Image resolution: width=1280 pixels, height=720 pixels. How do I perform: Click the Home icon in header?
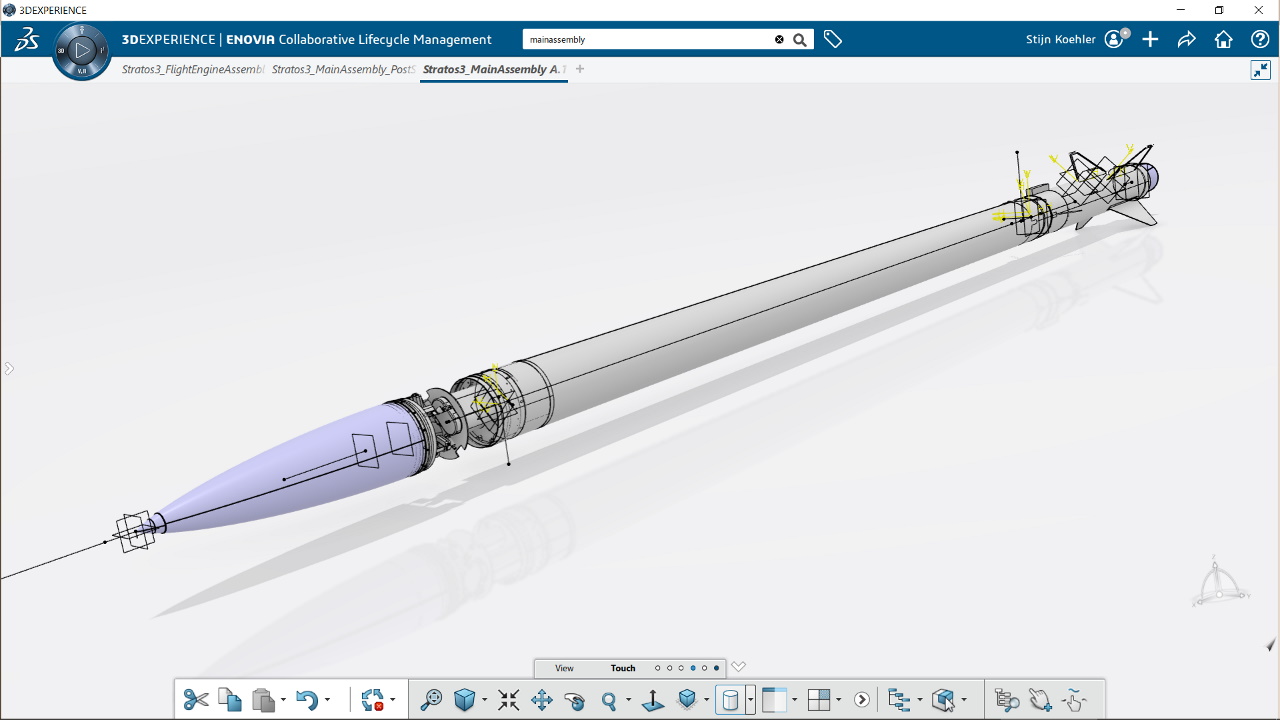click(1223, 39)
